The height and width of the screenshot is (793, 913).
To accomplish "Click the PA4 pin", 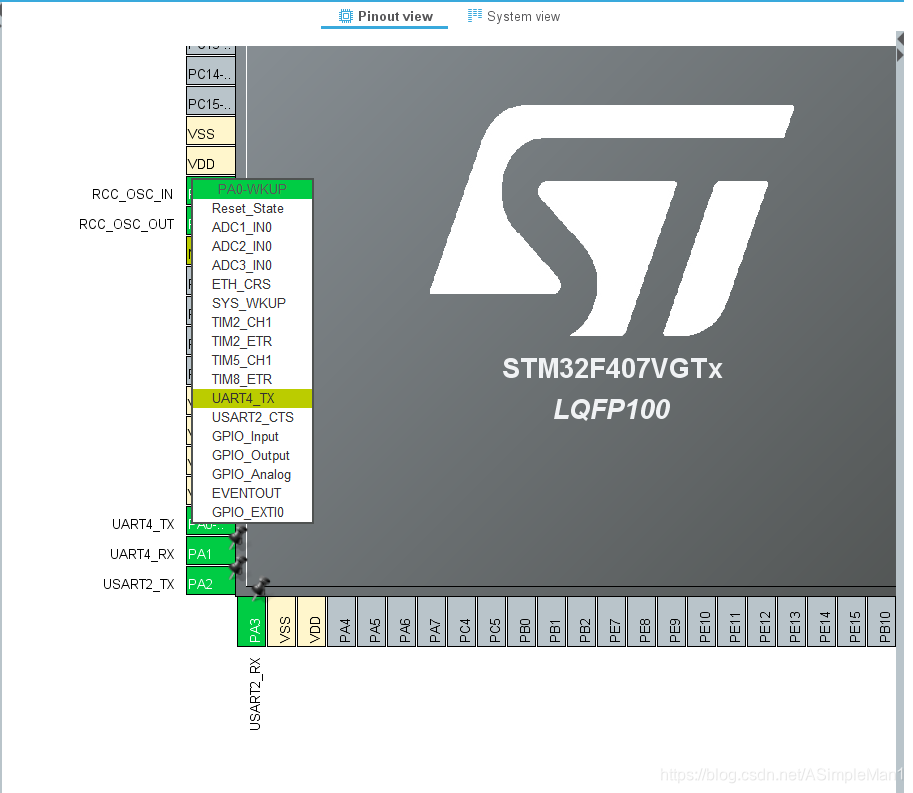I will pos(342,622).
